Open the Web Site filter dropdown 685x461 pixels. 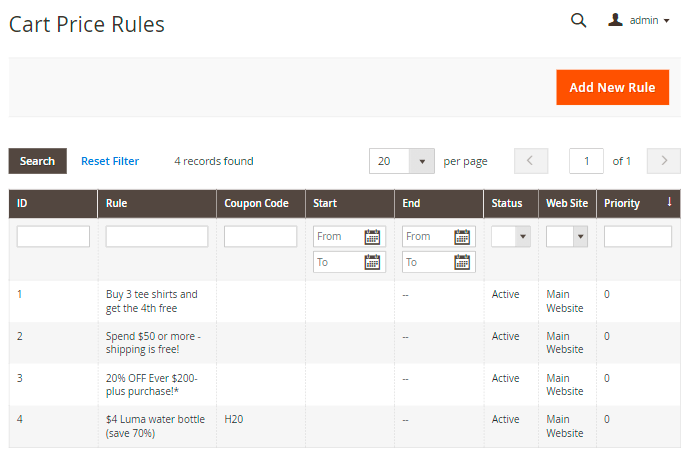566,237
